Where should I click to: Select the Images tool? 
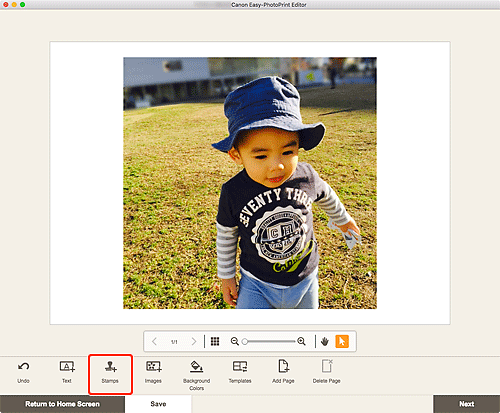click(153, 367)
